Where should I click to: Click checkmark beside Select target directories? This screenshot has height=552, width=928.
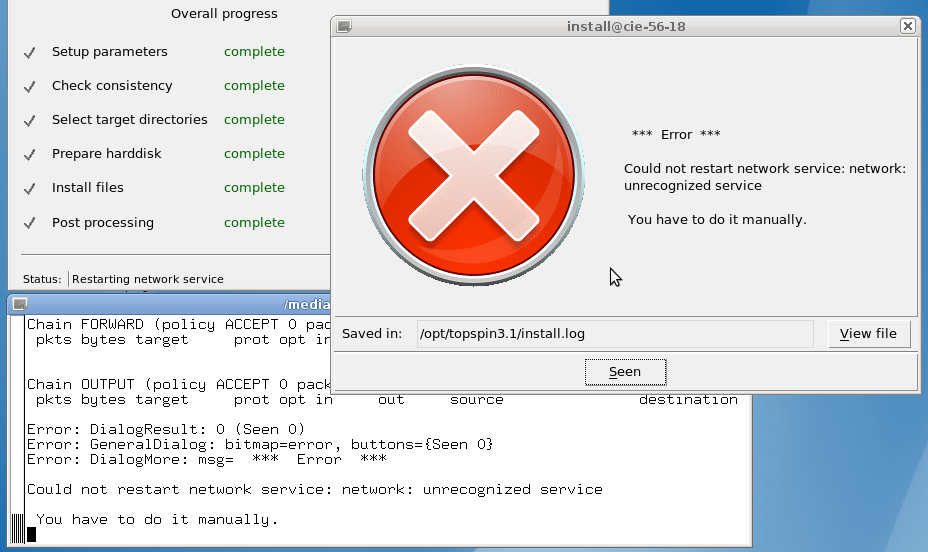click(x=30, y=120)
